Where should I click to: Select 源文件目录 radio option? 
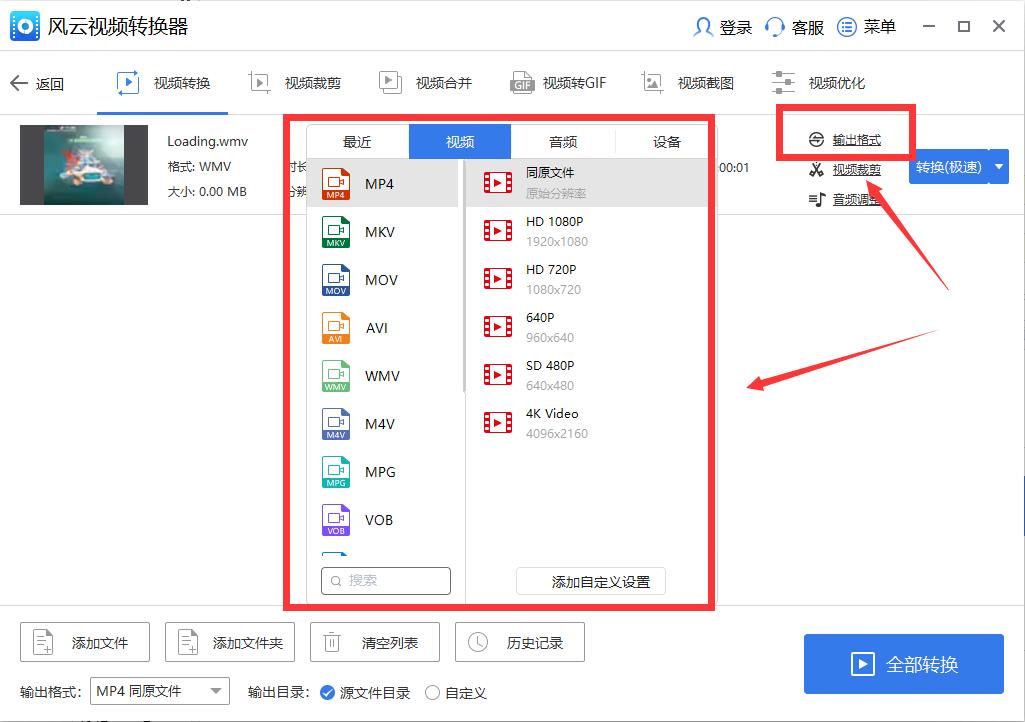tap(328, 693)
